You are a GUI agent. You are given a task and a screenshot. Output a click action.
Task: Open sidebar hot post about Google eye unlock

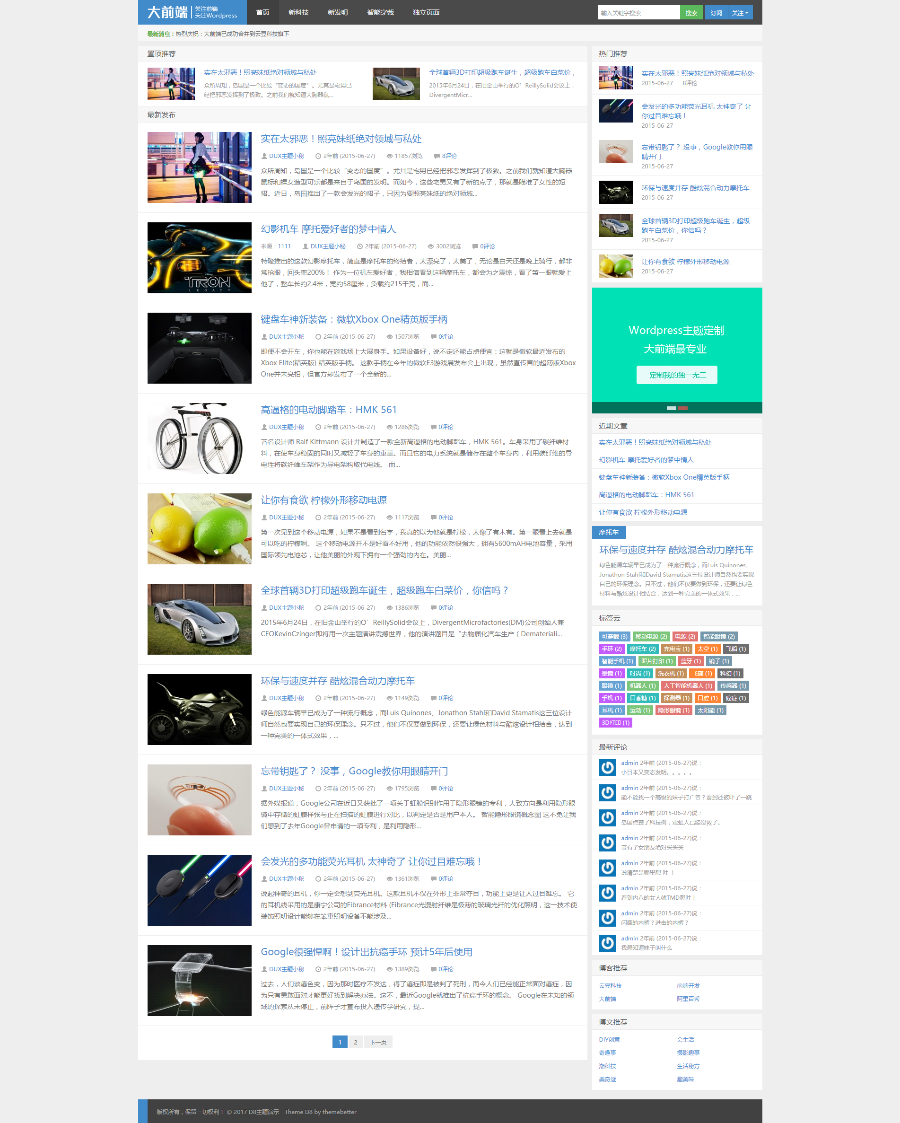(696, 151)
